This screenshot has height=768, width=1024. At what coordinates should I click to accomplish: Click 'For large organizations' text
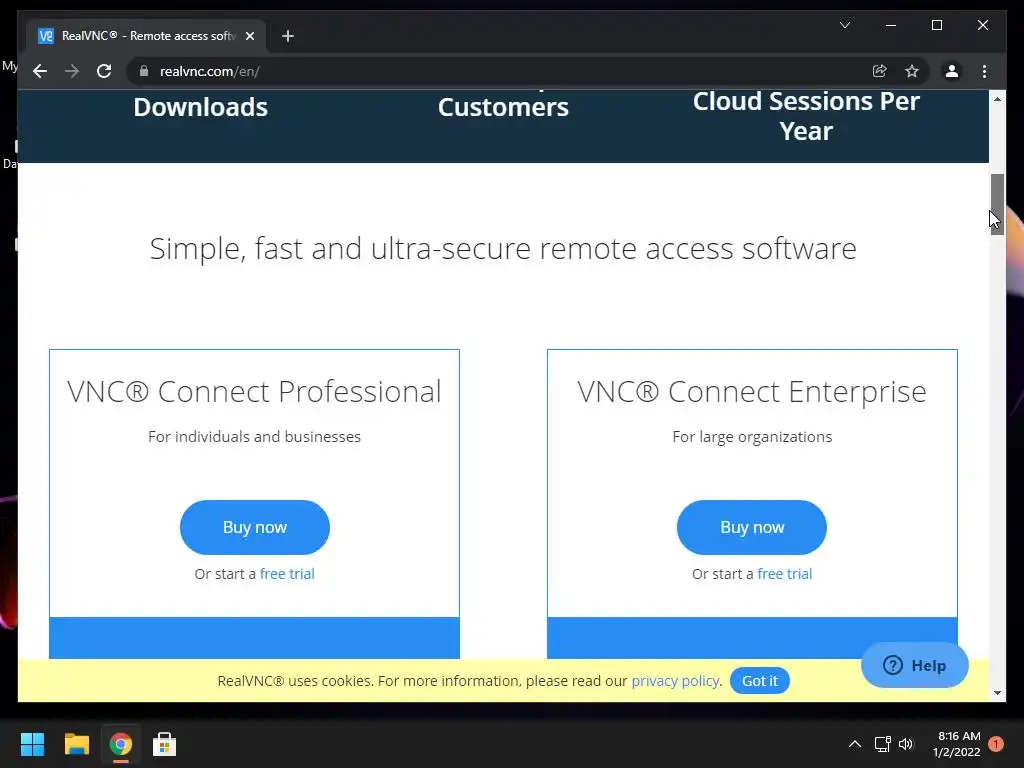click(752, 436)
